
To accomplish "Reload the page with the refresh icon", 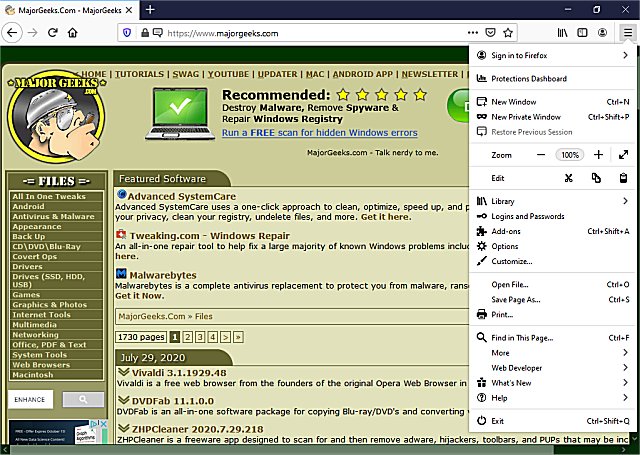I will pos(52,33).
